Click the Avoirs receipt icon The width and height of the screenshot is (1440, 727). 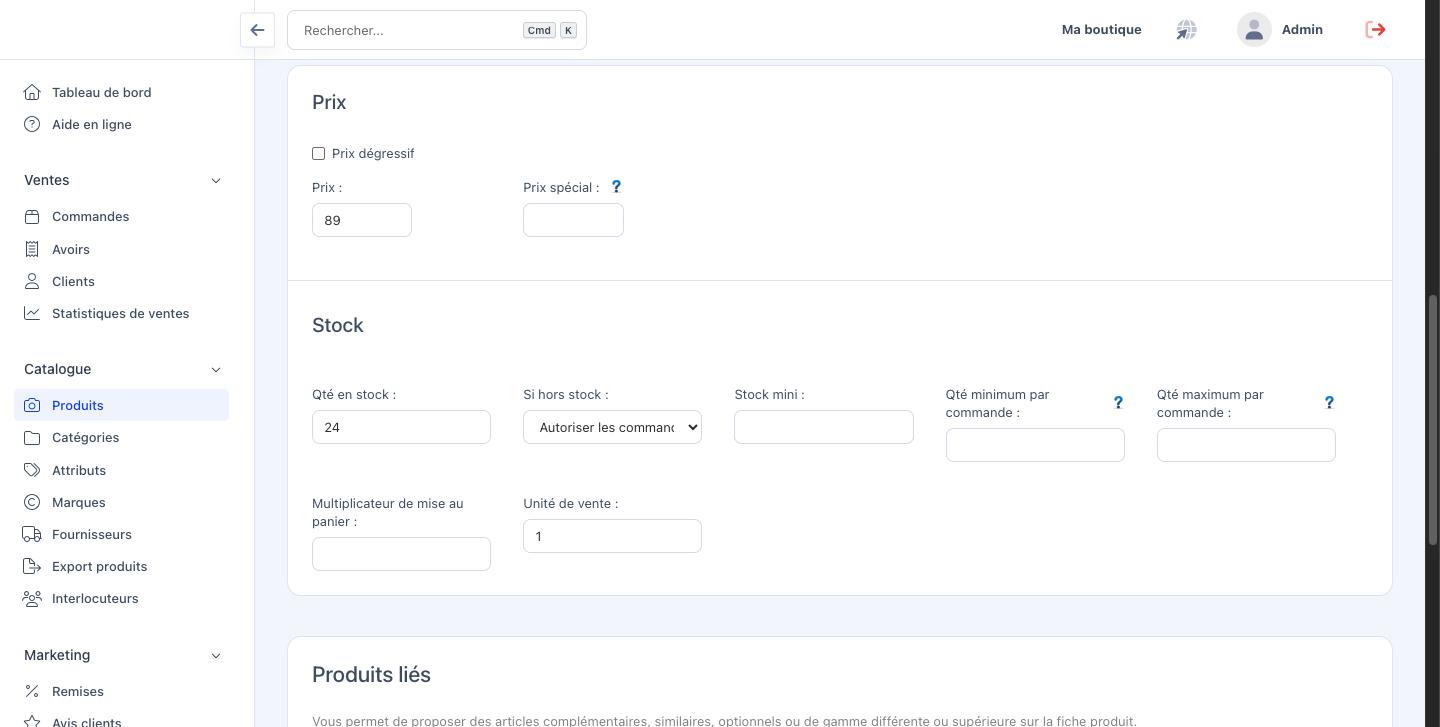pos(32,249)
